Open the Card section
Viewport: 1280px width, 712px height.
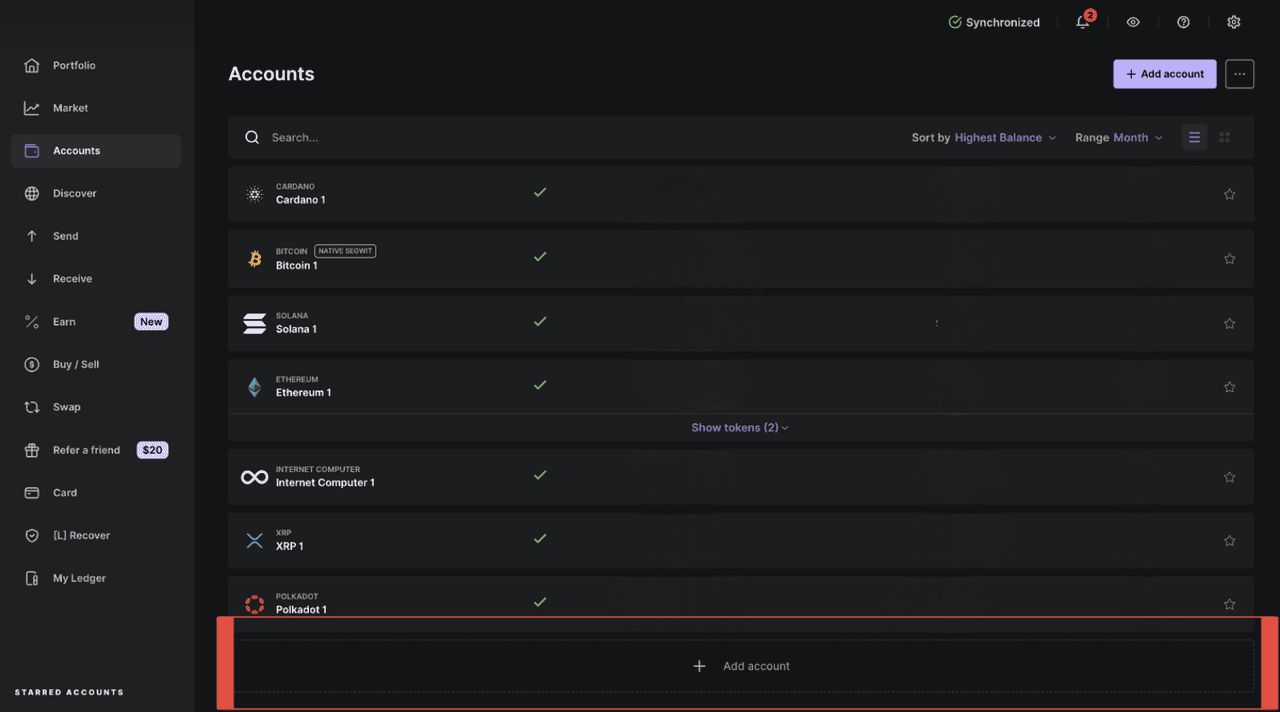tap(64, 492)
